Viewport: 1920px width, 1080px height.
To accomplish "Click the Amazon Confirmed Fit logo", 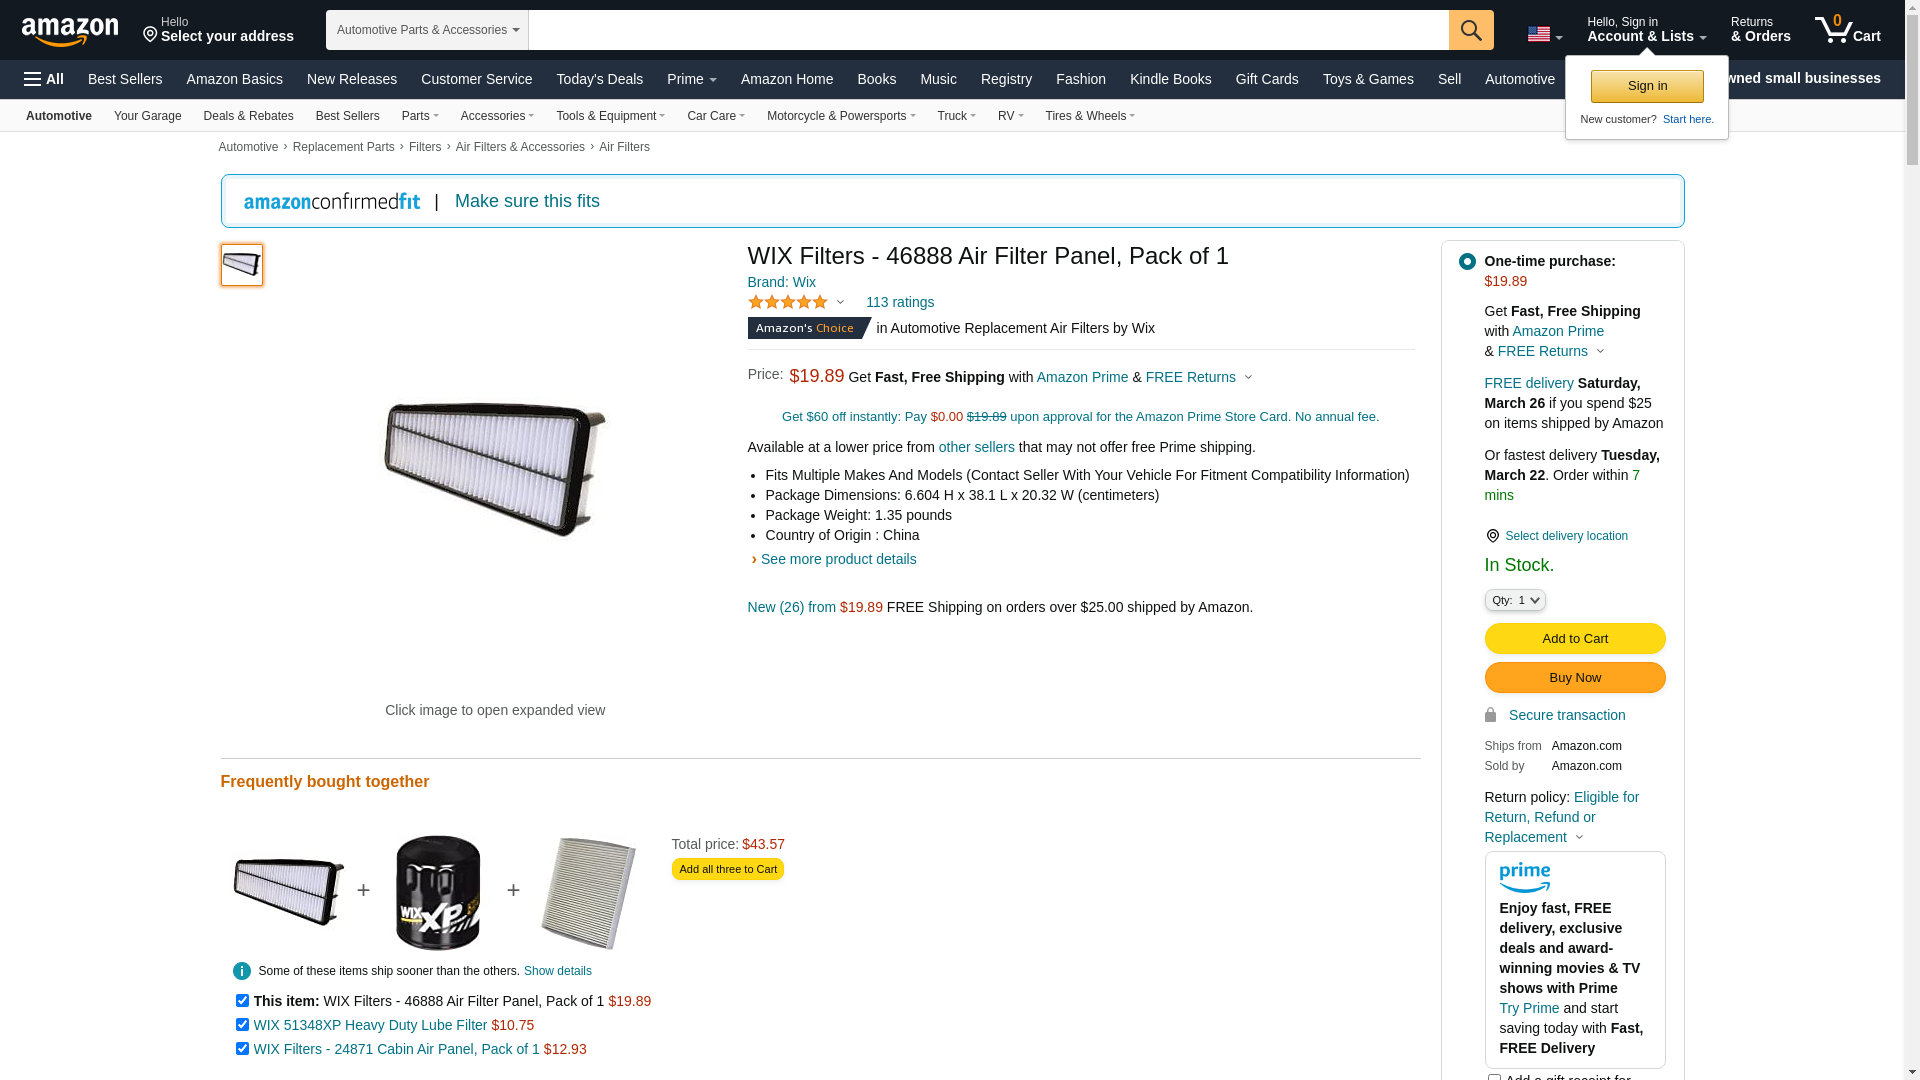I will pyautogui.click(x=332, y=201).
